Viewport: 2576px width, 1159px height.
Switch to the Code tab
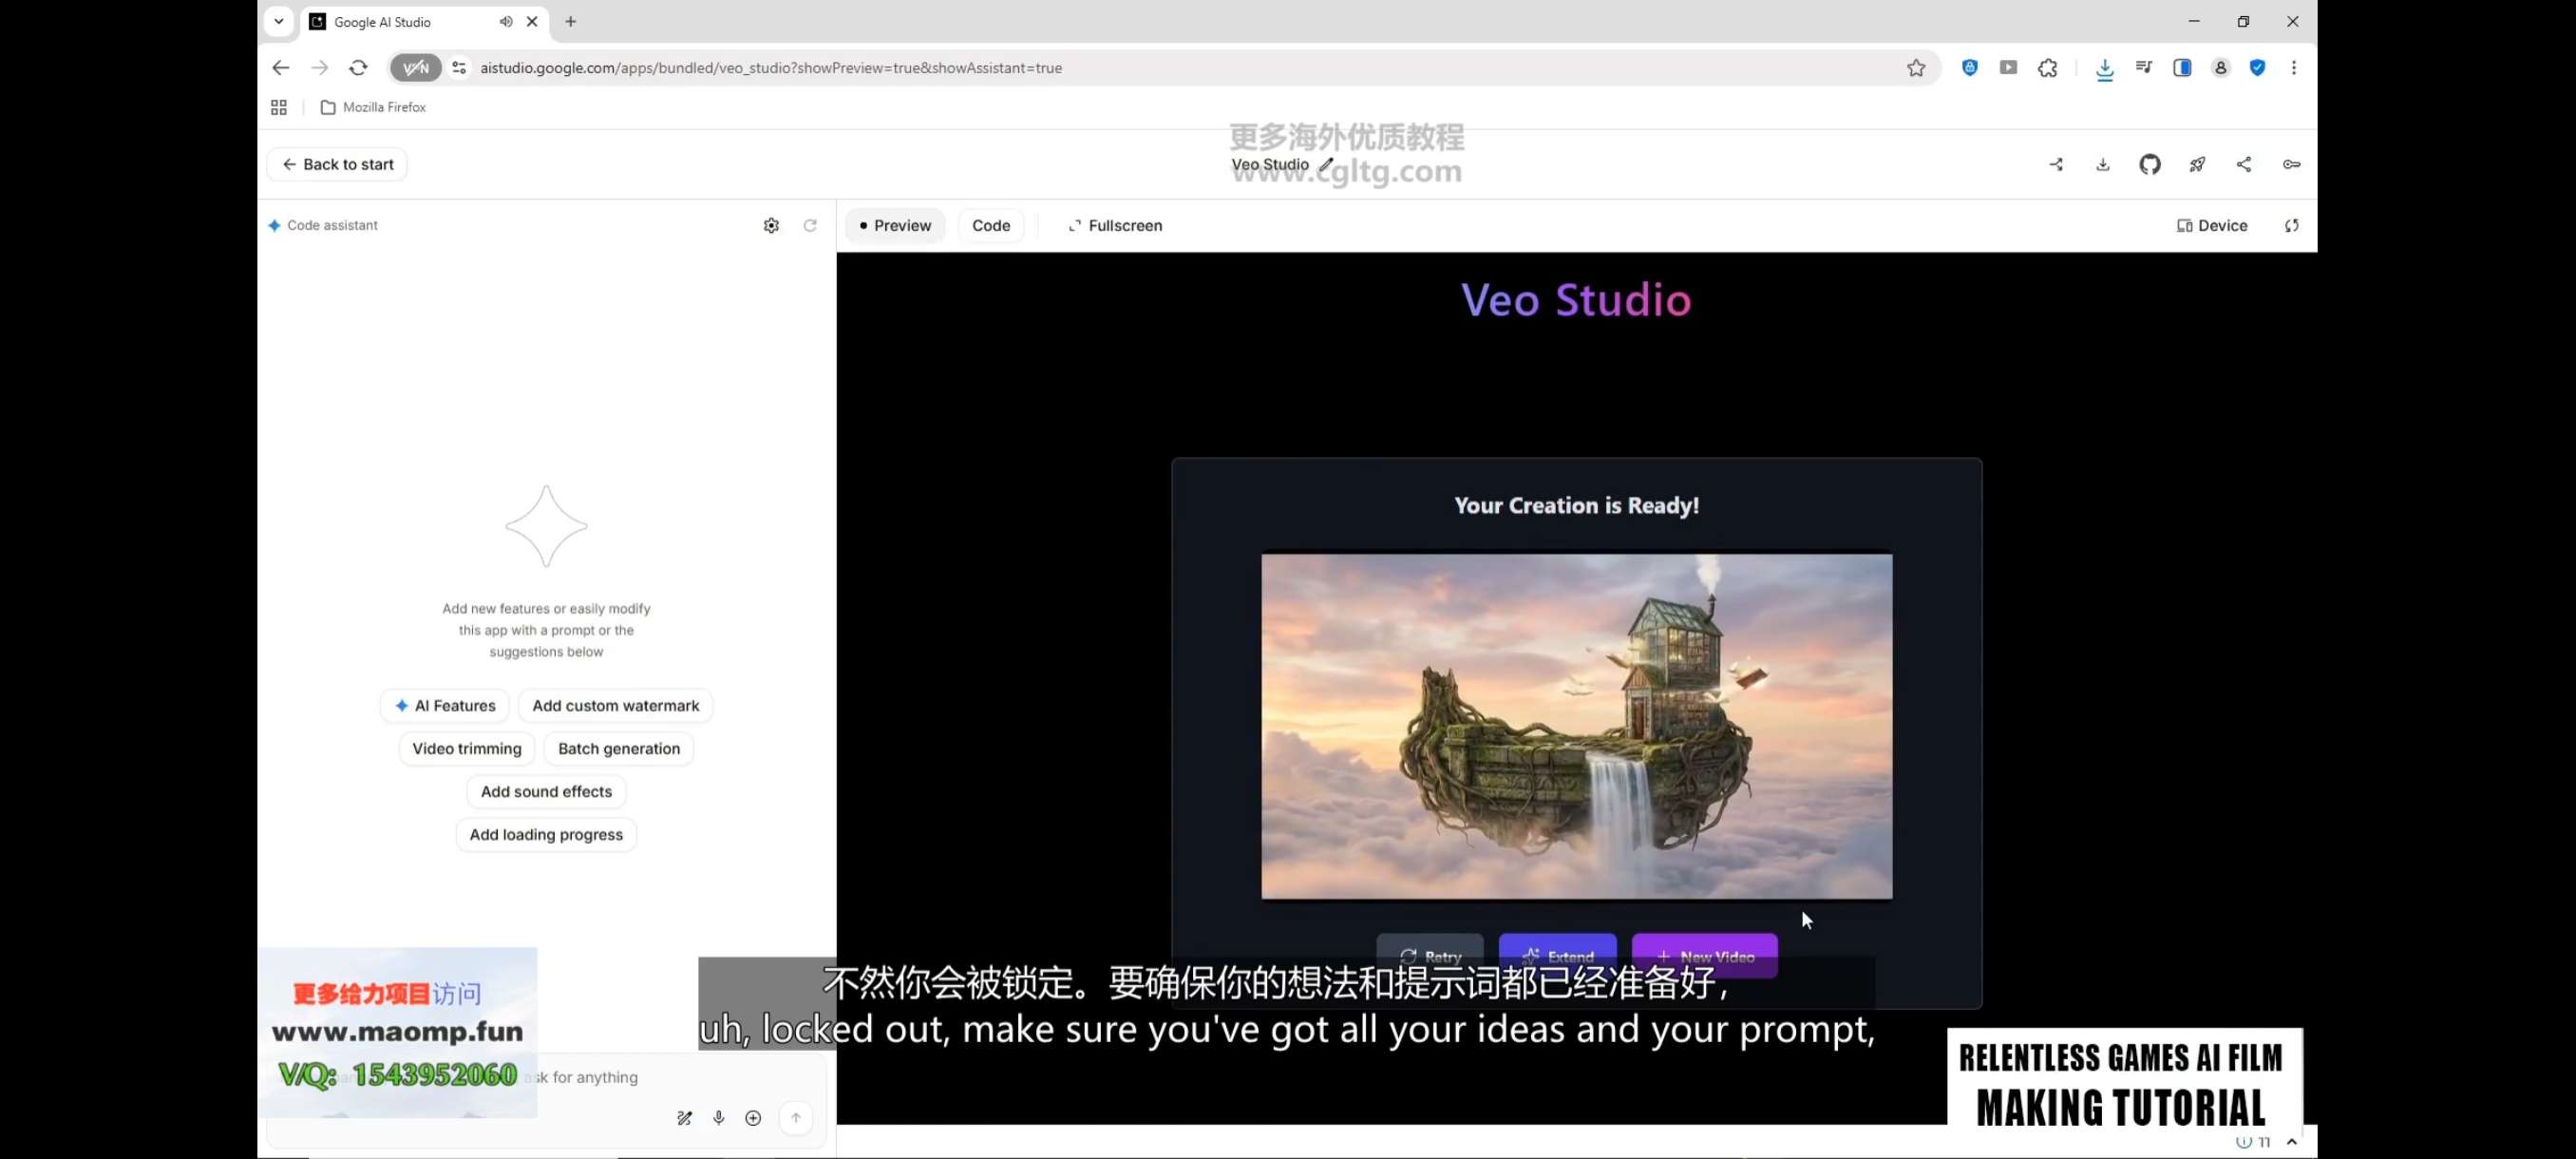tap(991, 226)
